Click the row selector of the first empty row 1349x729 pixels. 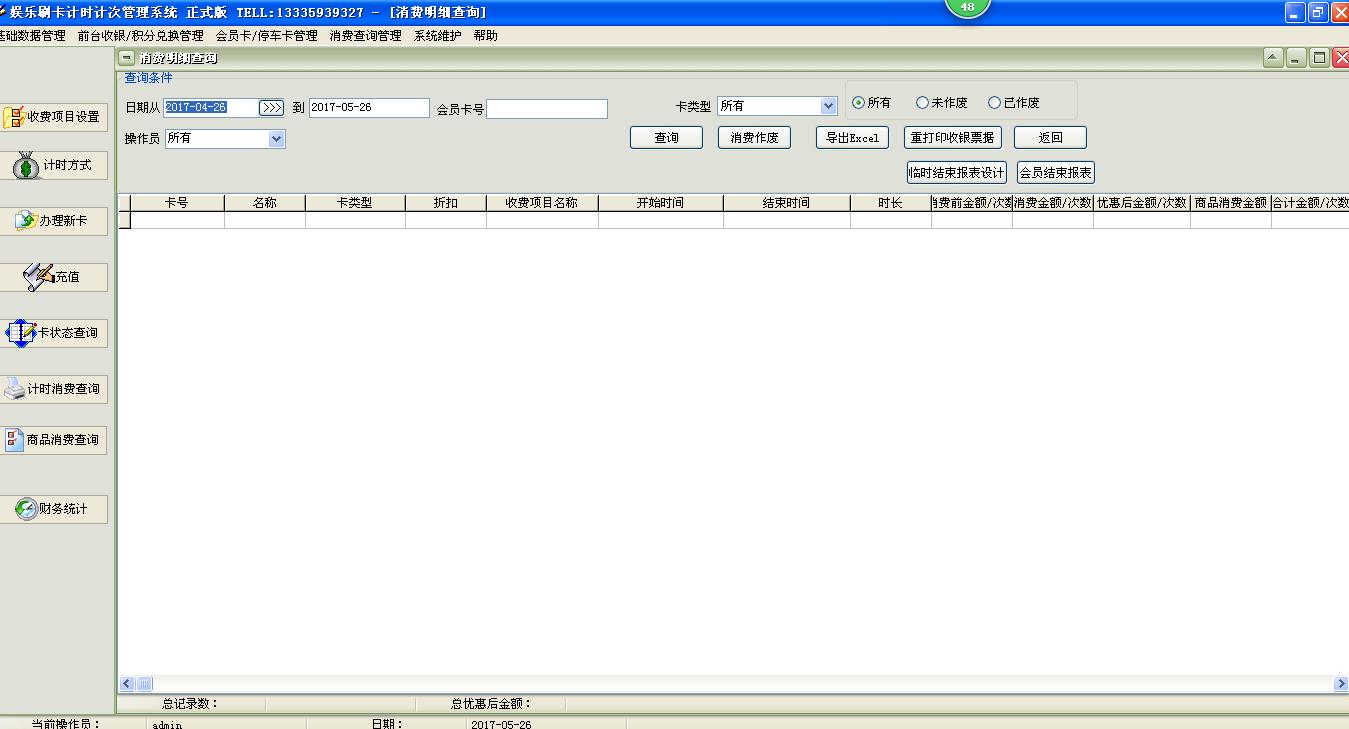pos(125,220)
